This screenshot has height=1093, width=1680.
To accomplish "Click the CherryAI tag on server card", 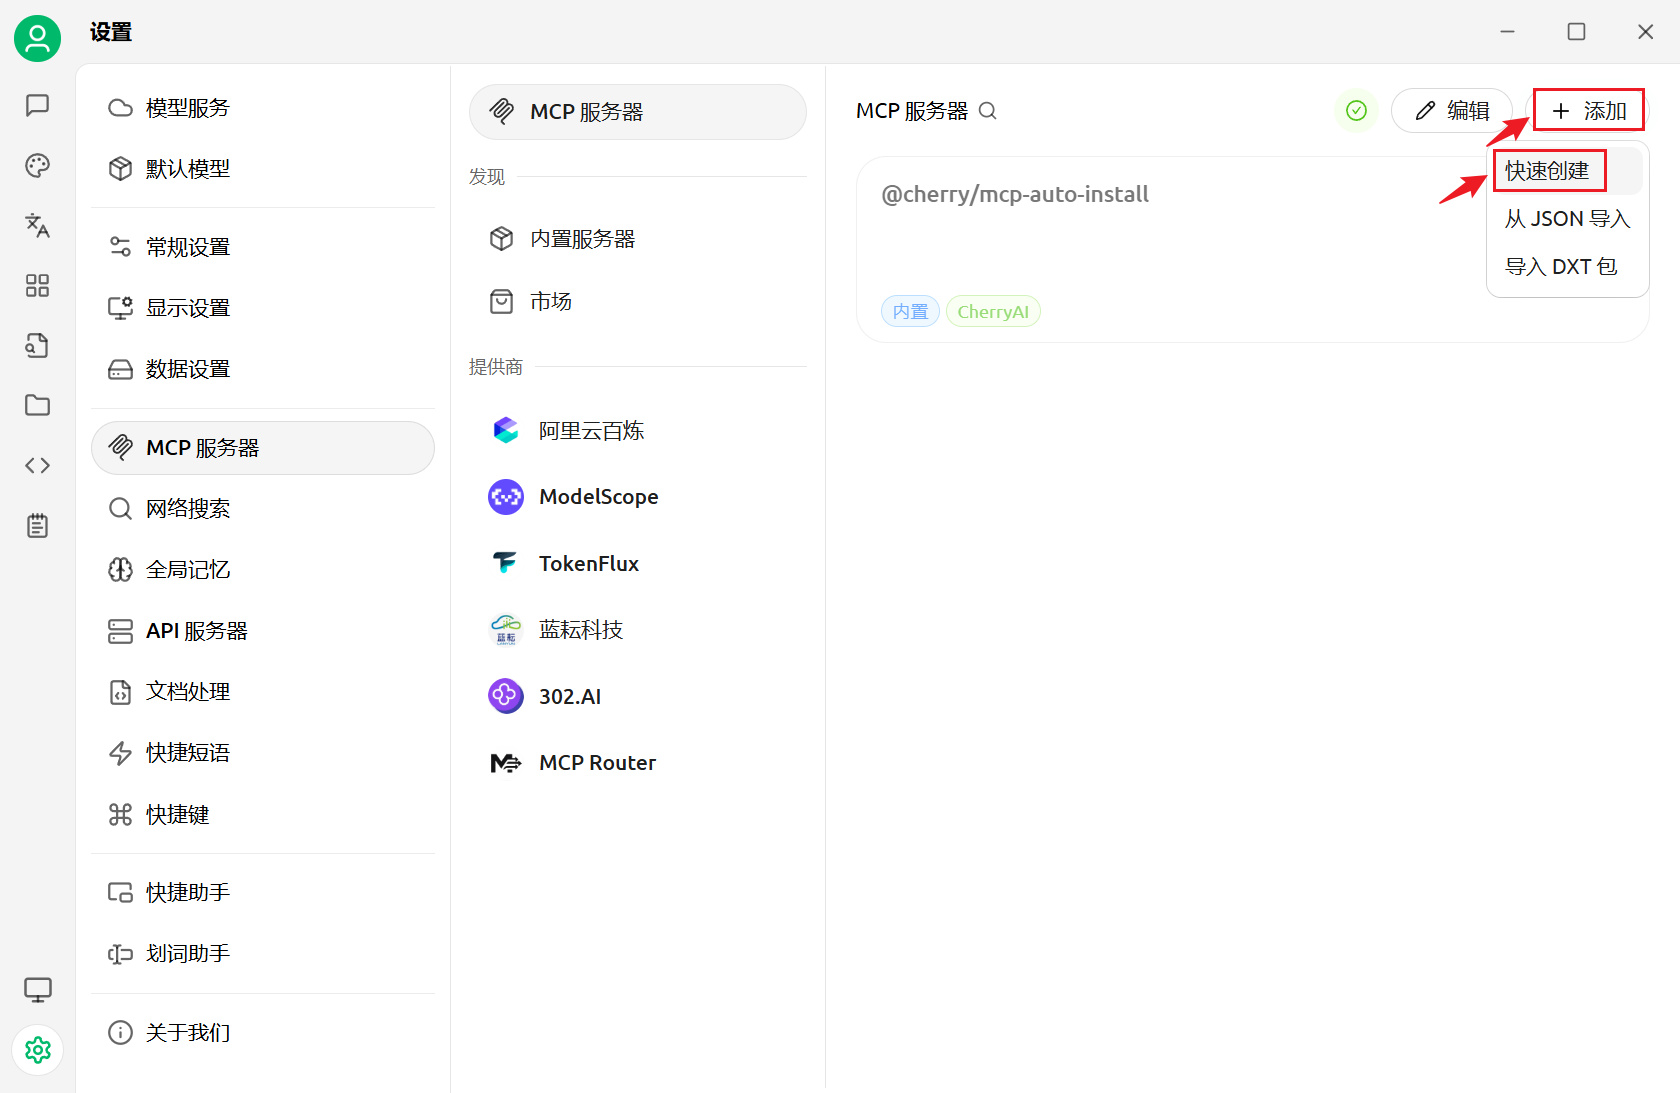I will [993, 312].
